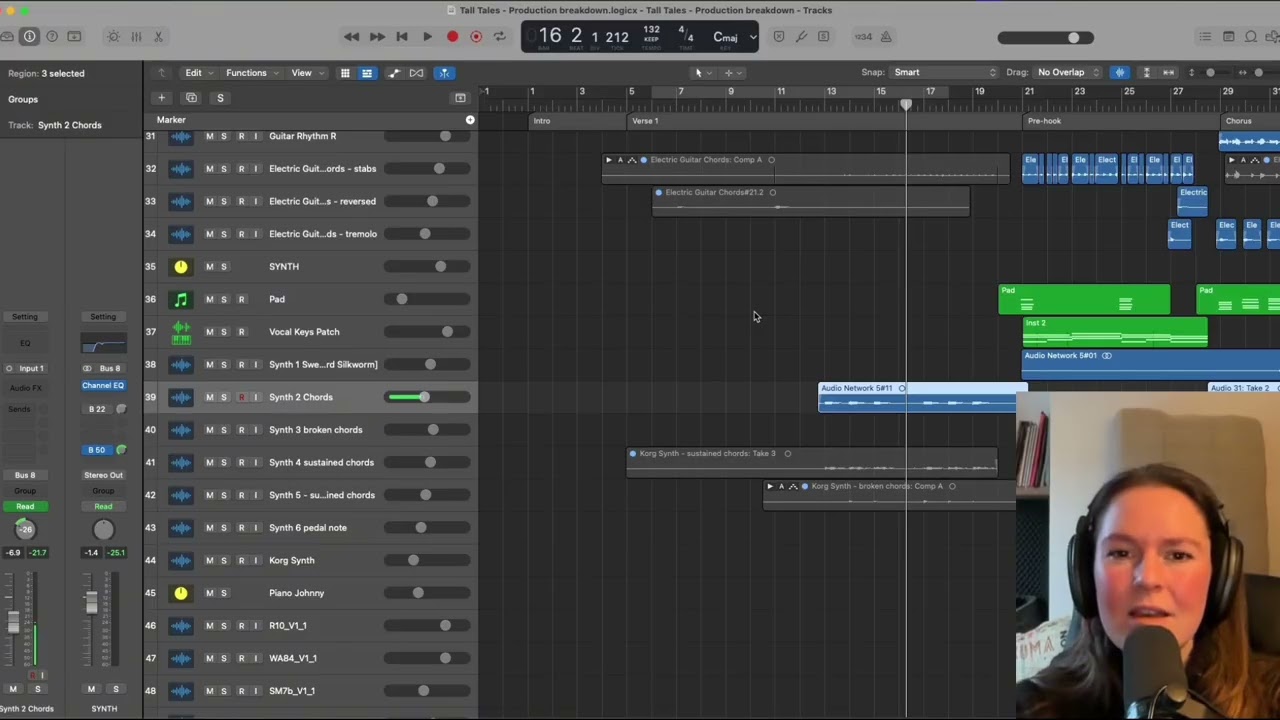The width and height of the screenshot is (1280, 720).
Task: Click the Fast Forward transport button
Action: (x=377, y=37)
